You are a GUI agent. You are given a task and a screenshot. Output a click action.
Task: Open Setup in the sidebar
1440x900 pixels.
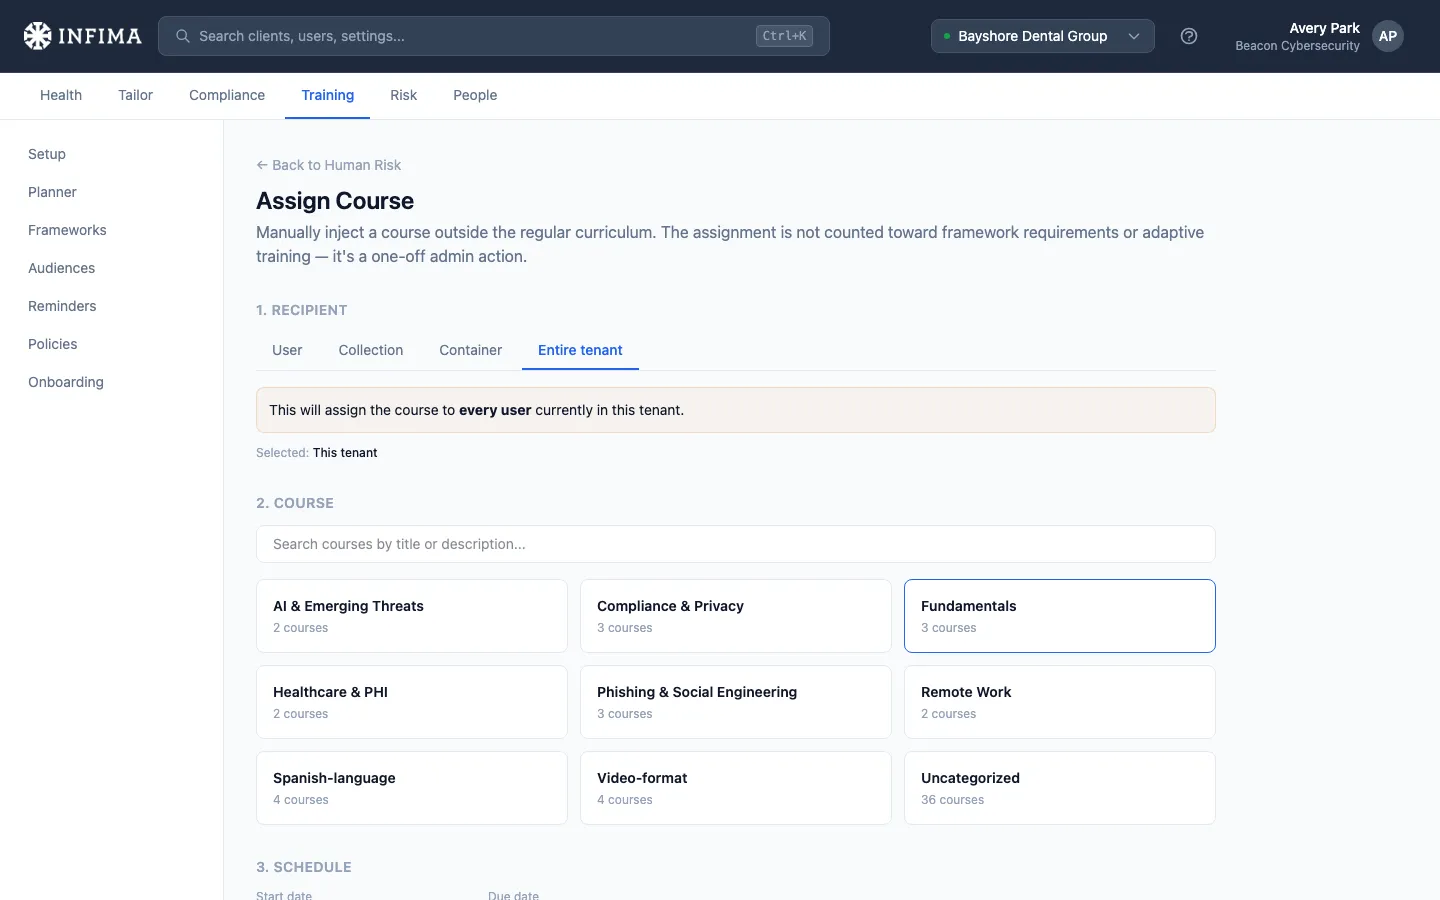click(47, 154)
